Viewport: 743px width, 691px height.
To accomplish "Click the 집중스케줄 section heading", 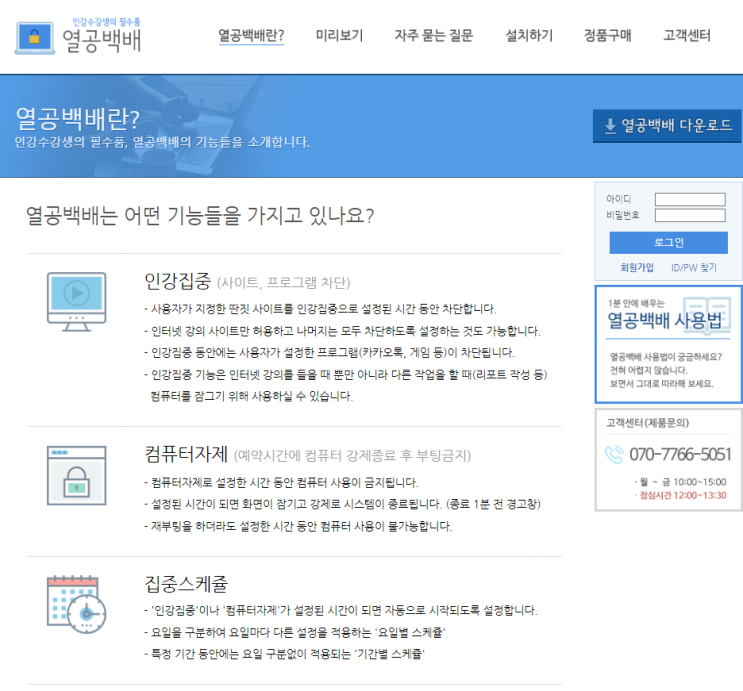I will tap(186, 584).
